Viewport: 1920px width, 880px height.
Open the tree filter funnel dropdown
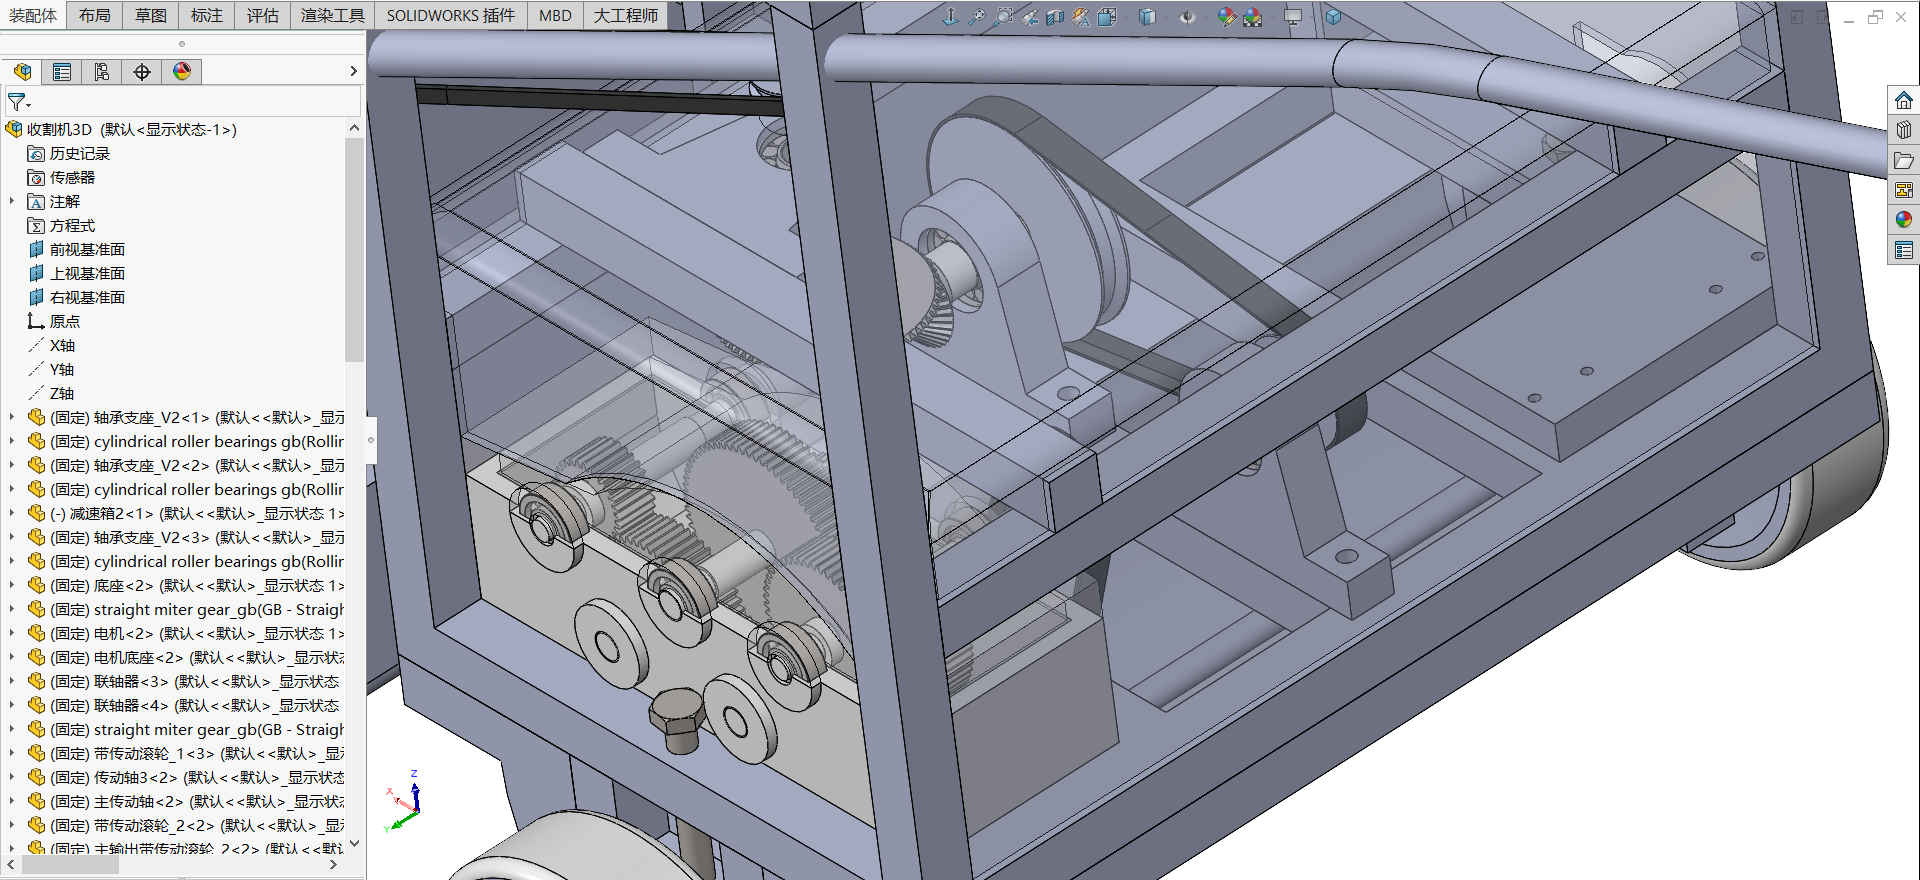tap(19, 102)
